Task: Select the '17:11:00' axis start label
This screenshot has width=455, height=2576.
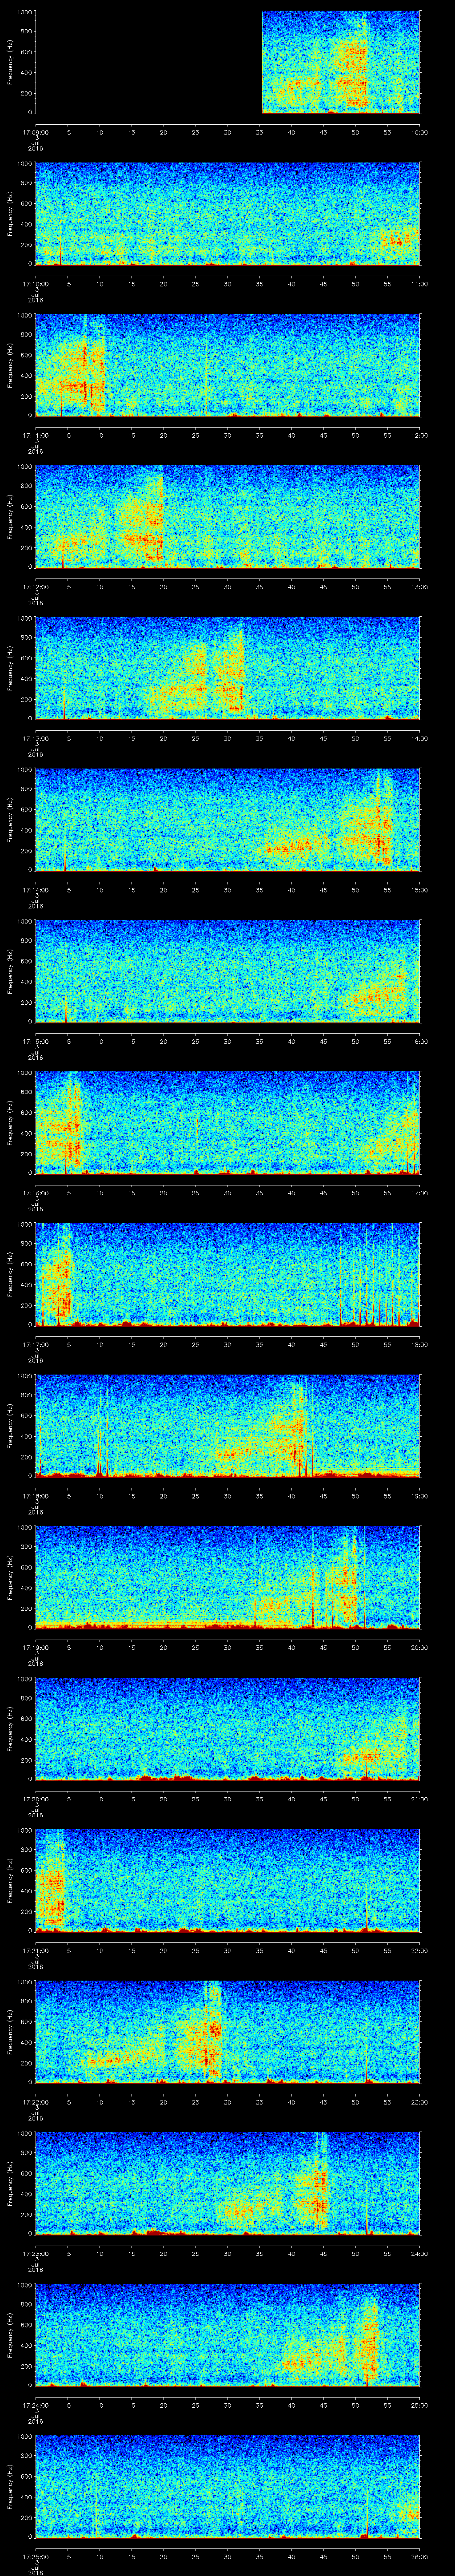Action: coord(35,435)
